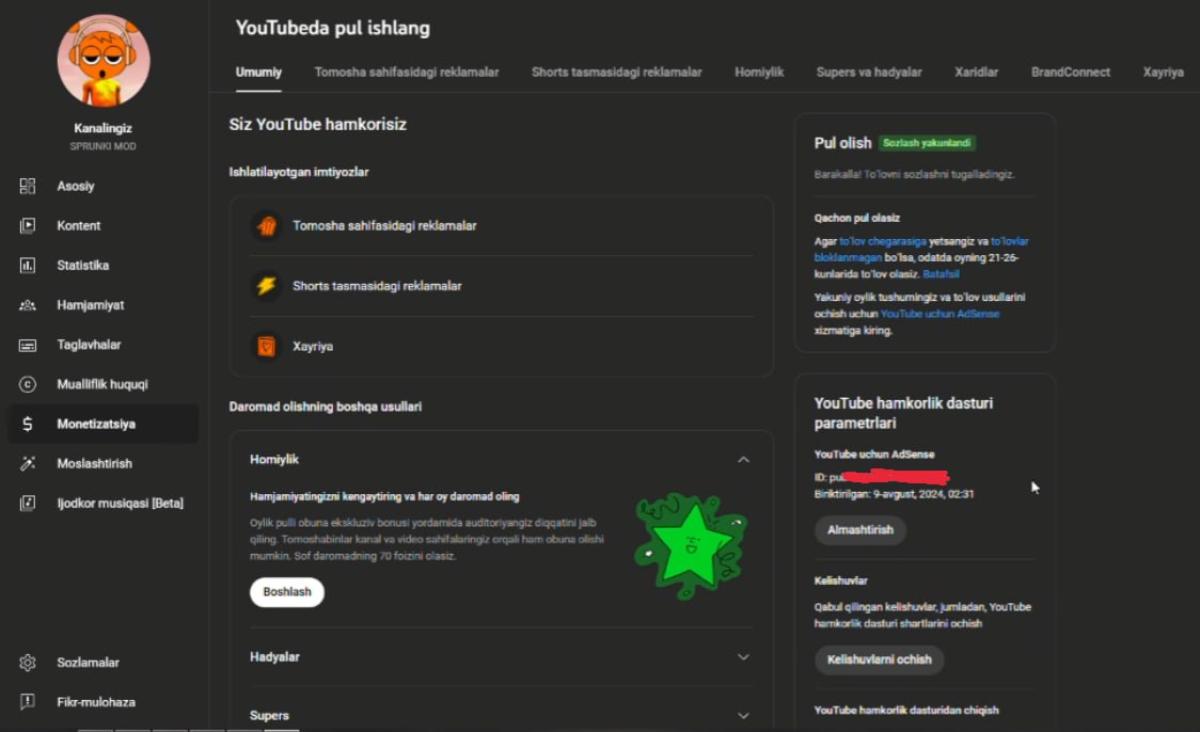This screenshot has height=732, width=1200.
Task: Go to Hamjamiyat in the sidebar
Action: [91, 305]
